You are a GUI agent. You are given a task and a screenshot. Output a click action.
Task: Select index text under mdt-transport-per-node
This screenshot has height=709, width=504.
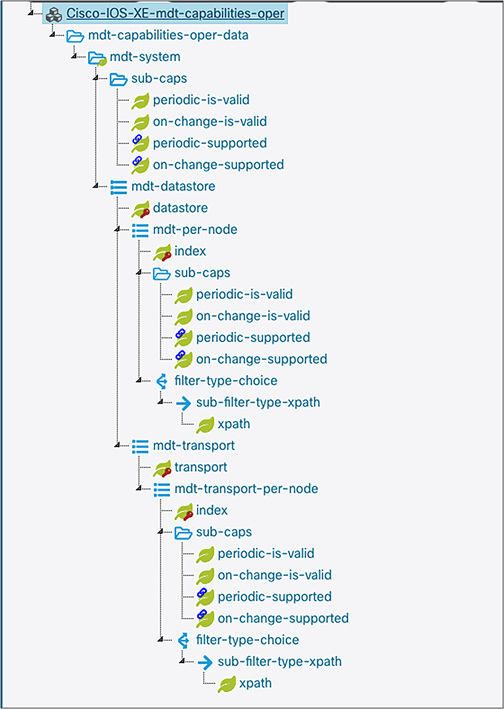(x=212, y=510)
